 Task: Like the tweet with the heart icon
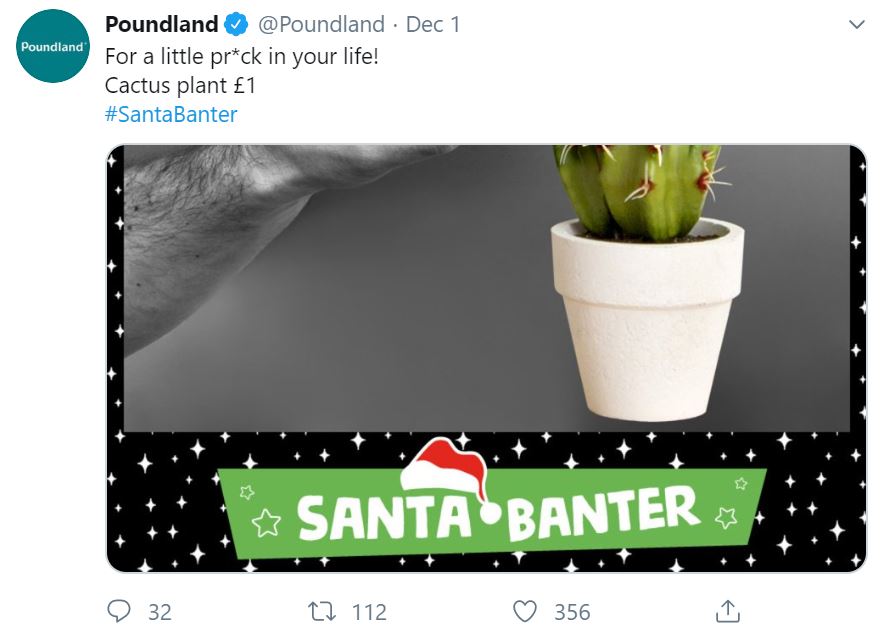(525, 612)
